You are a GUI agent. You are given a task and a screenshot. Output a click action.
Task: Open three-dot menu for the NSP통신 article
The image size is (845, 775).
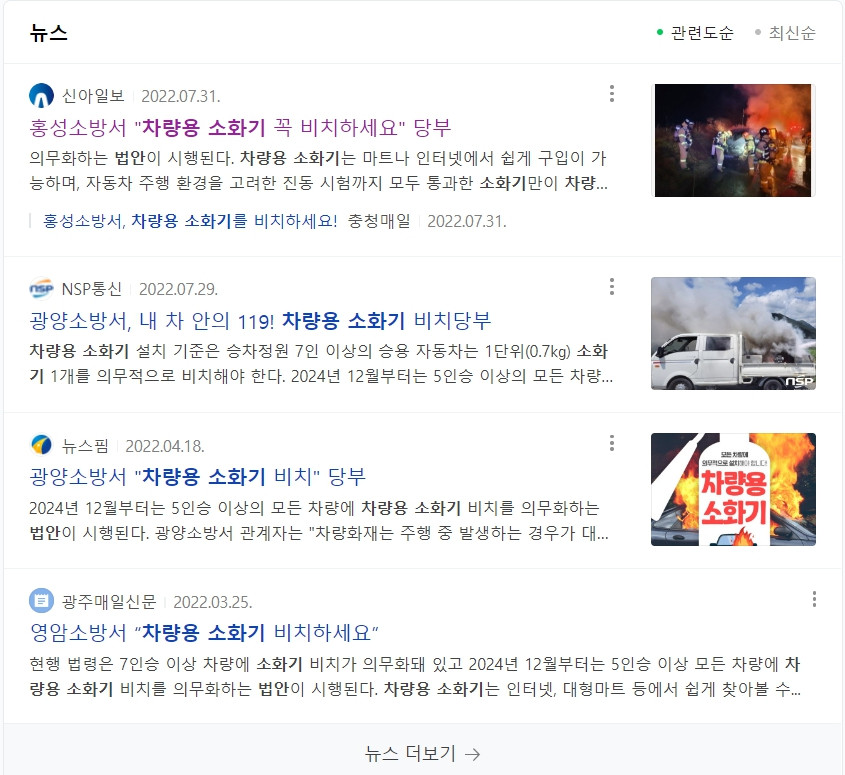coord(612,287)
